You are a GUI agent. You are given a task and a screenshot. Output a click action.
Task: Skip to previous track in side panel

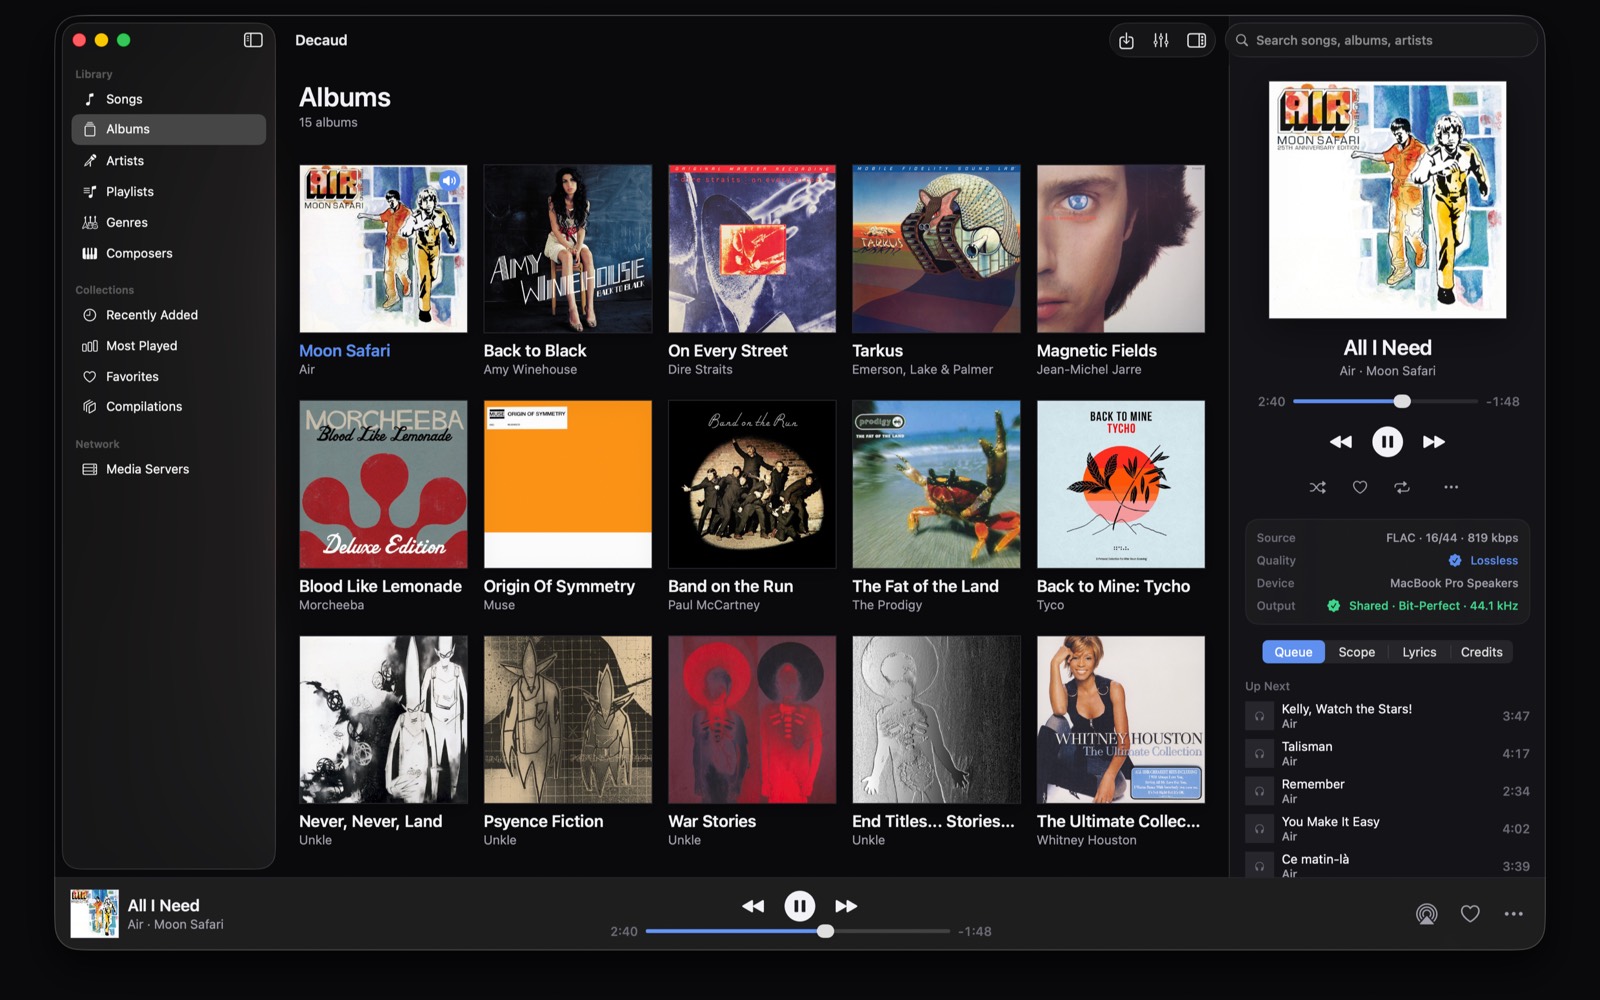[1341, 442]
